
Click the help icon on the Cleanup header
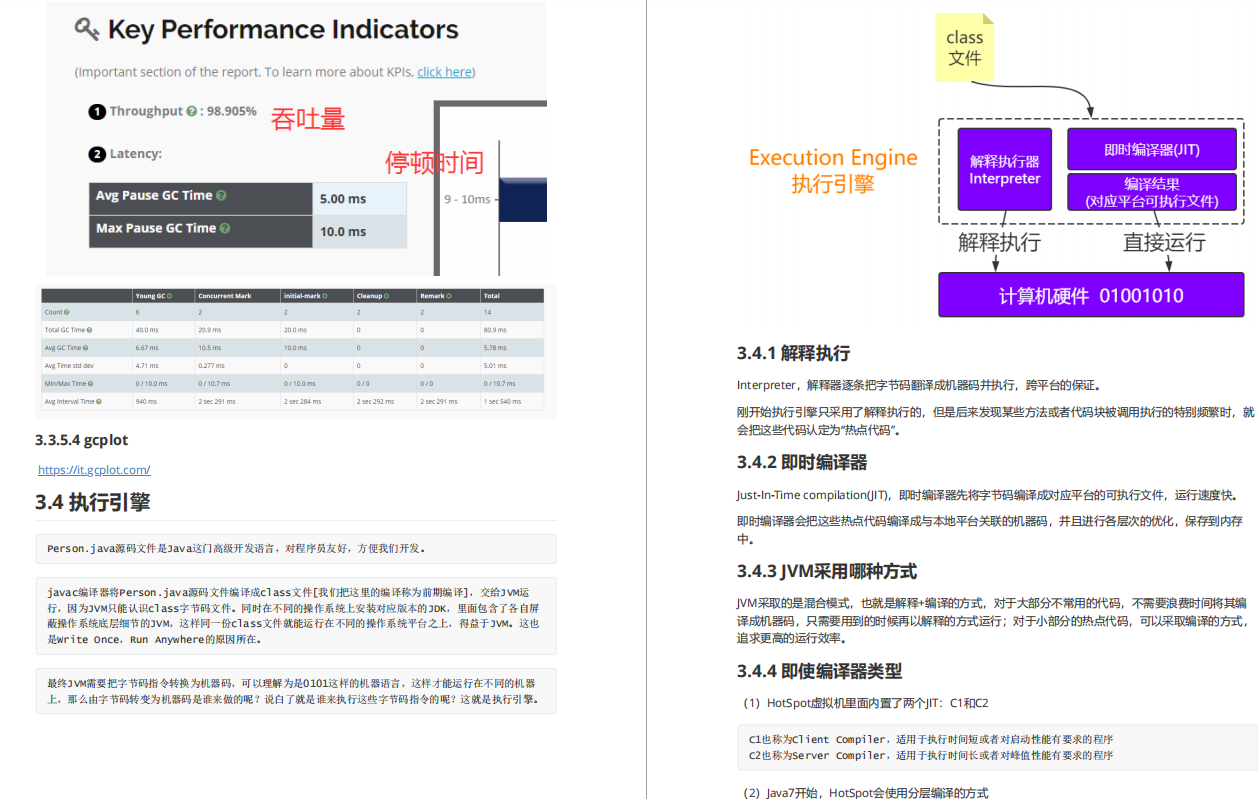coord(387,296)
